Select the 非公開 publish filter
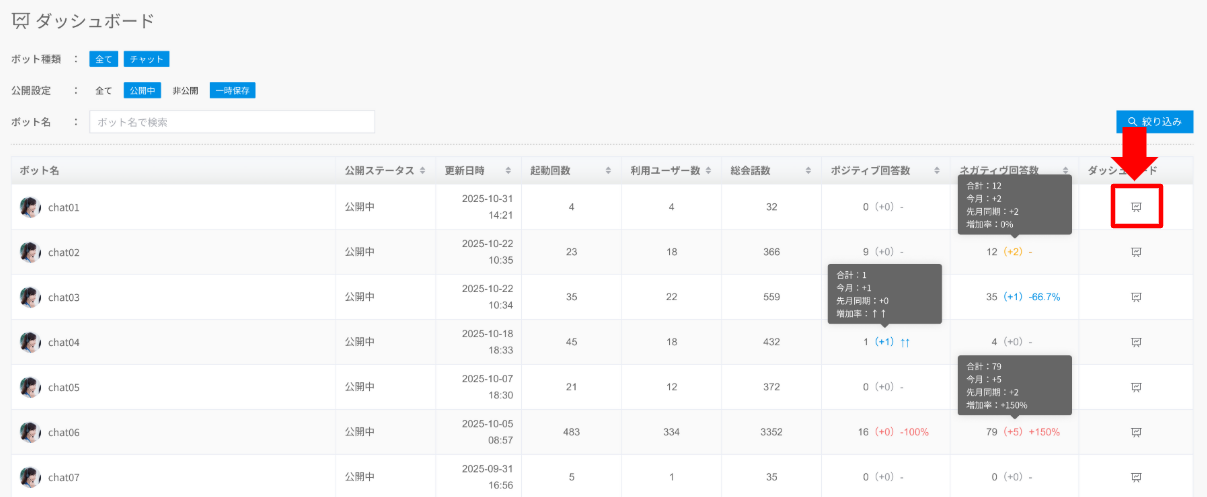 [x=185, y=90]
